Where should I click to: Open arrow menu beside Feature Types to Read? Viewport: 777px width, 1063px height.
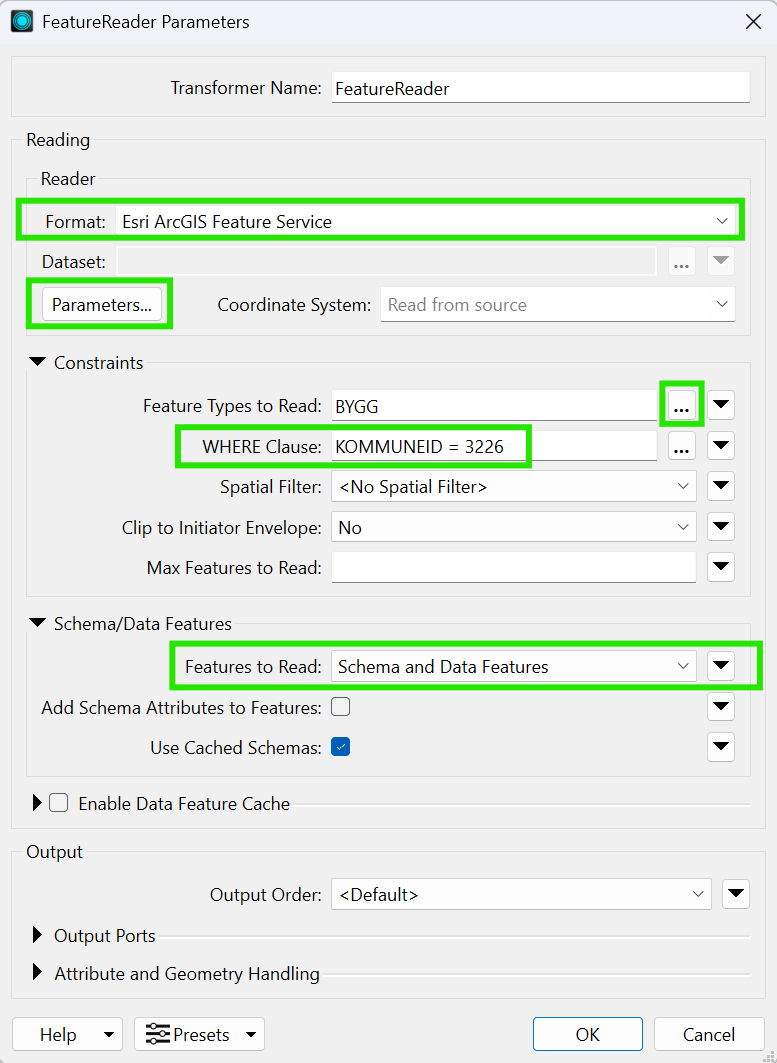tap(721, 405)
